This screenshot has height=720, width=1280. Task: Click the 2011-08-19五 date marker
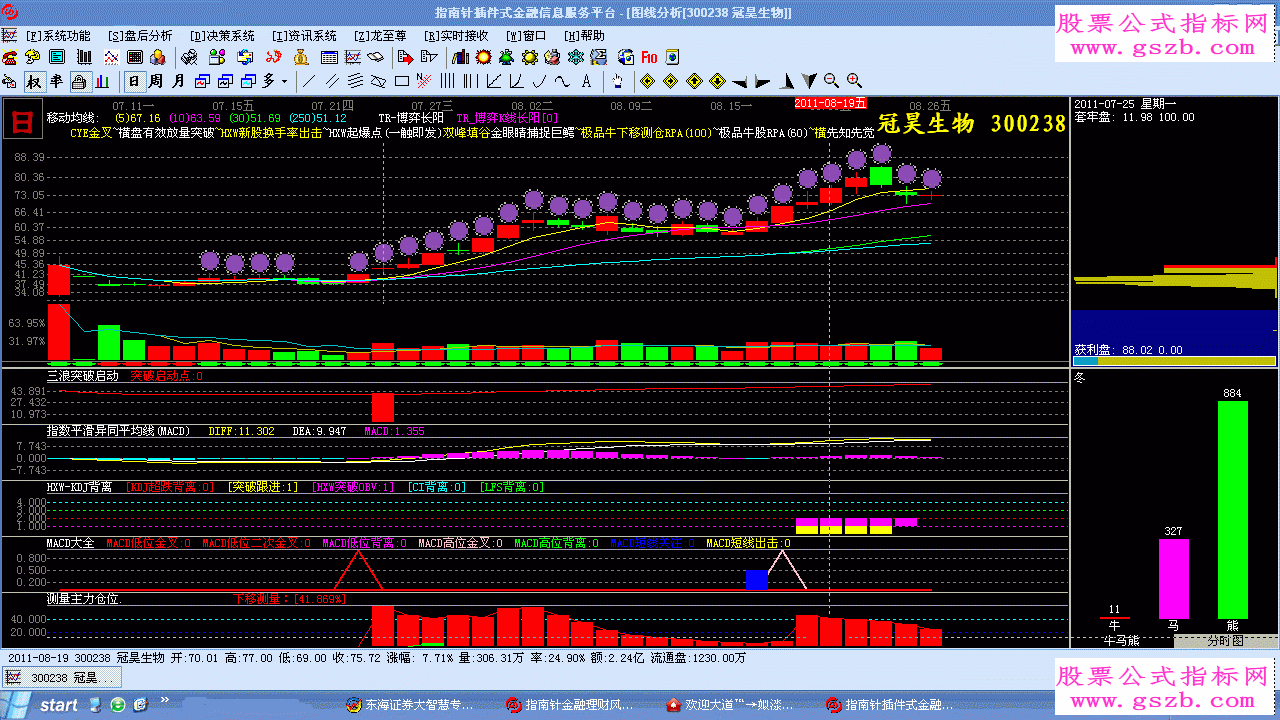(830, 103)
